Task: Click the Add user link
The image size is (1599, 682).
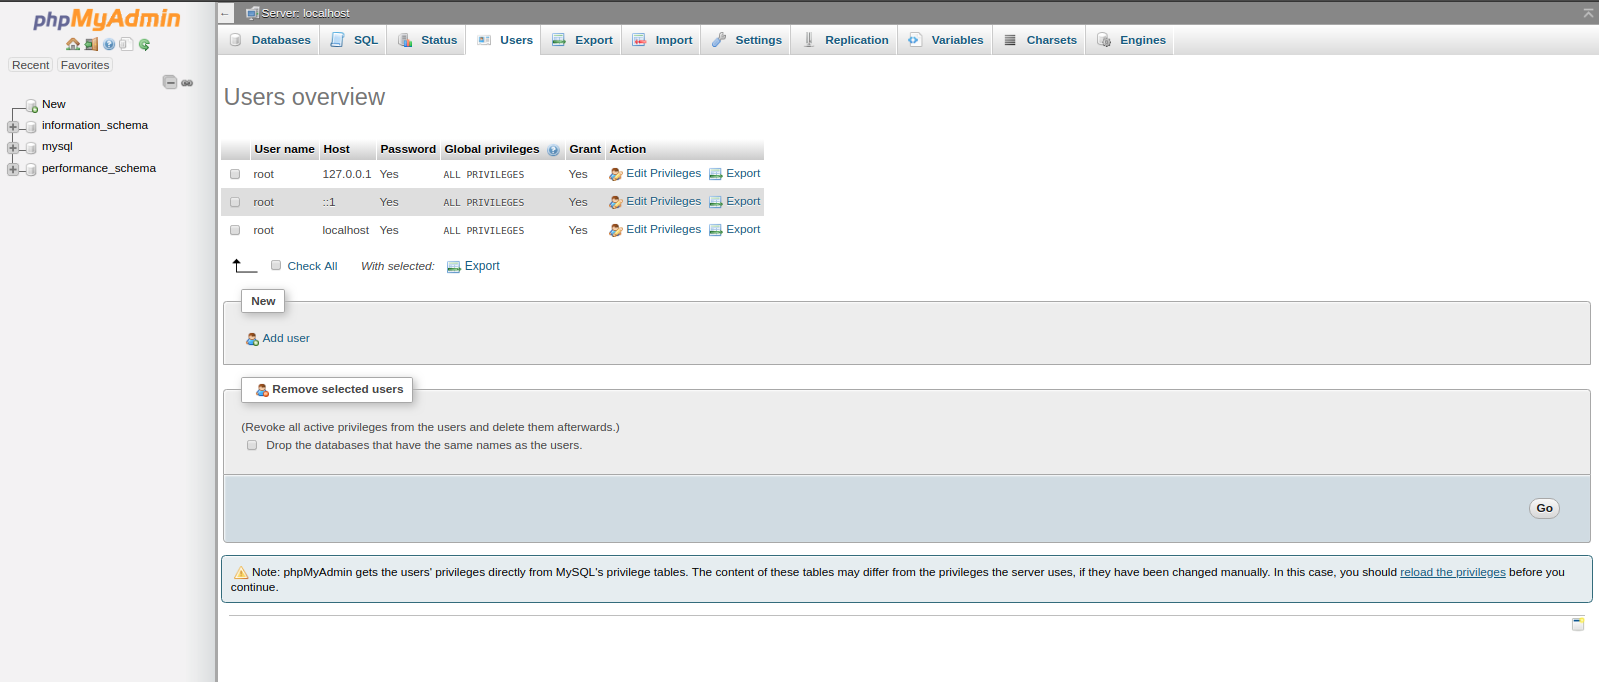Action: tap(285, 339)
